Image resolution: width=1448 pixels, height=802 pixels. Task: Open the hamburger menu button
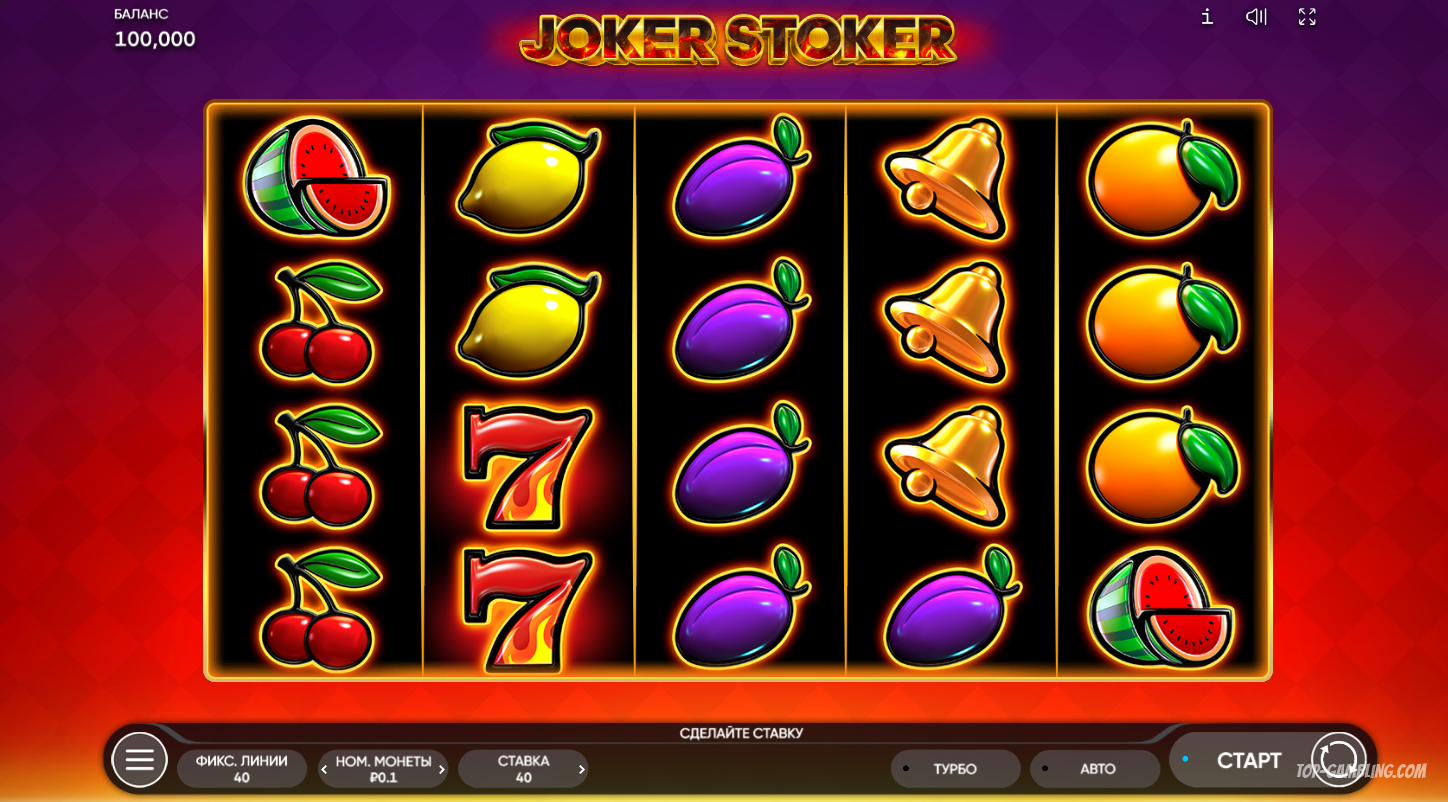(x=139, y=760)
